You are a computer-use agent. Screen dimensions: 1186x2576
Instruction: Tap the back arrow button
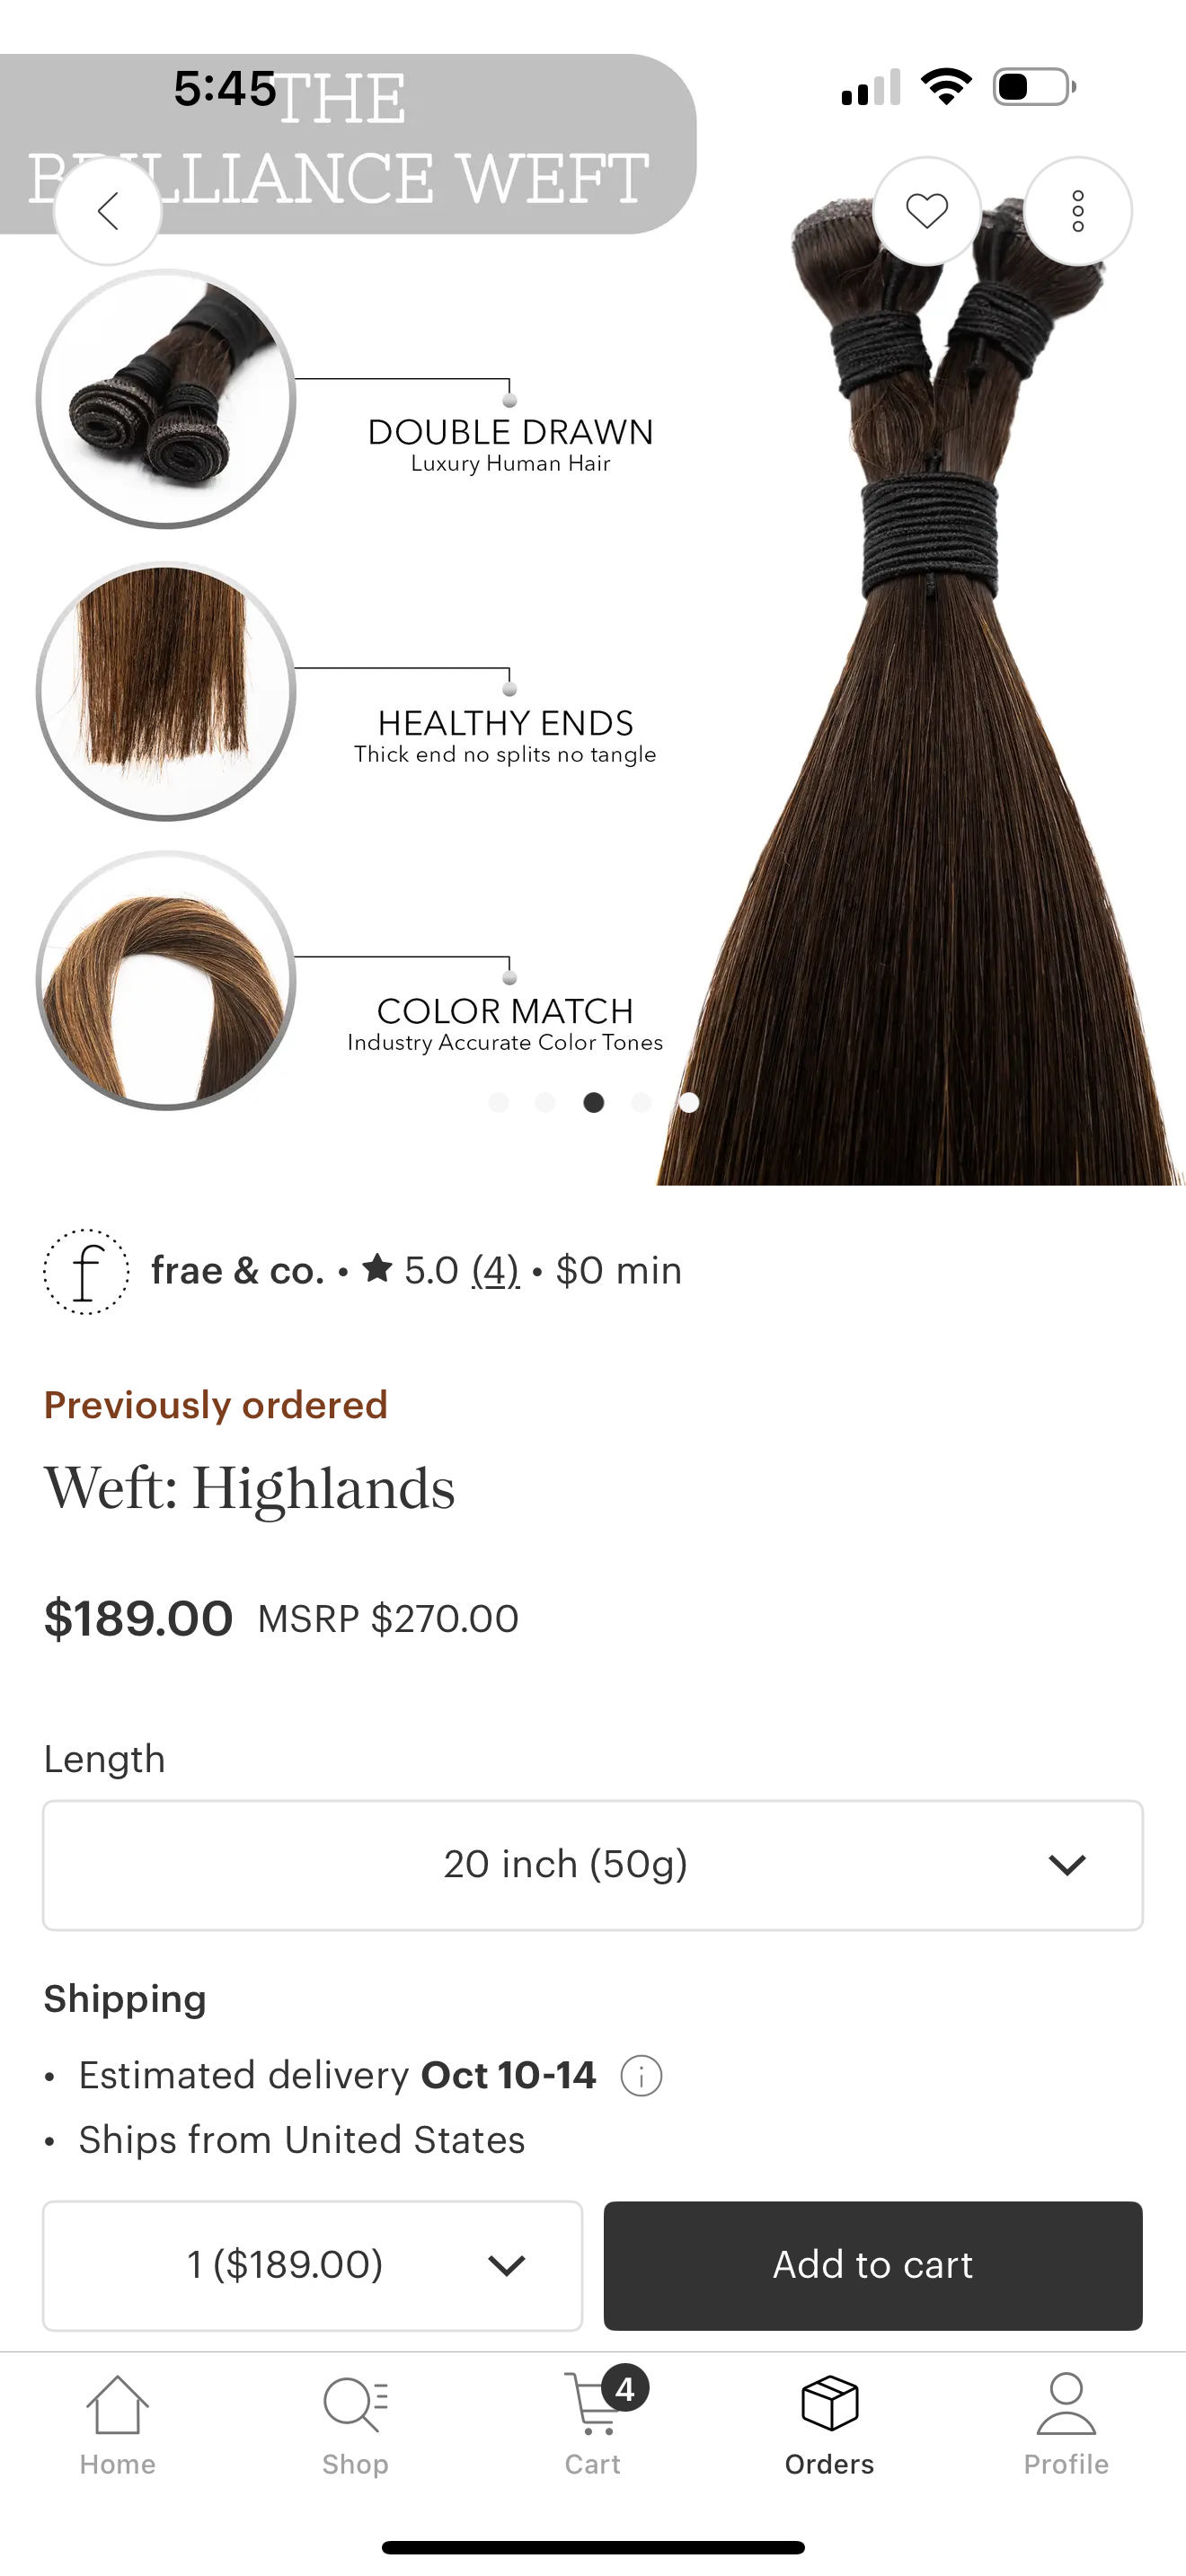(108, 211)
